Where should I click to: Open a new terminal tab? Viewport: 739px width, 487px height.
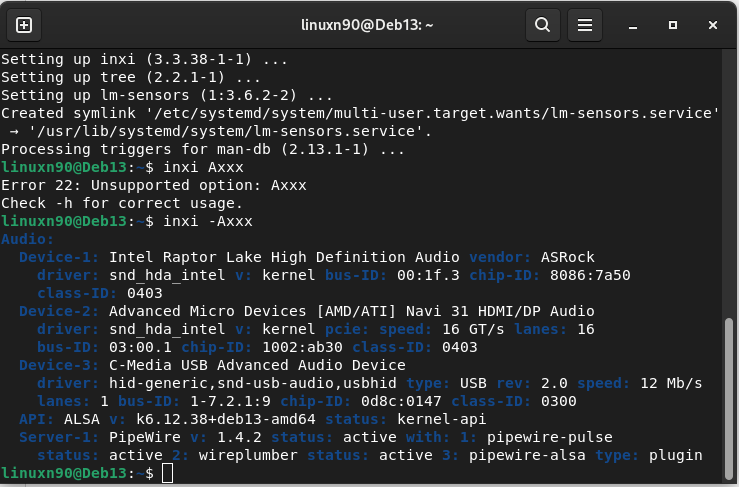[24, 25]
